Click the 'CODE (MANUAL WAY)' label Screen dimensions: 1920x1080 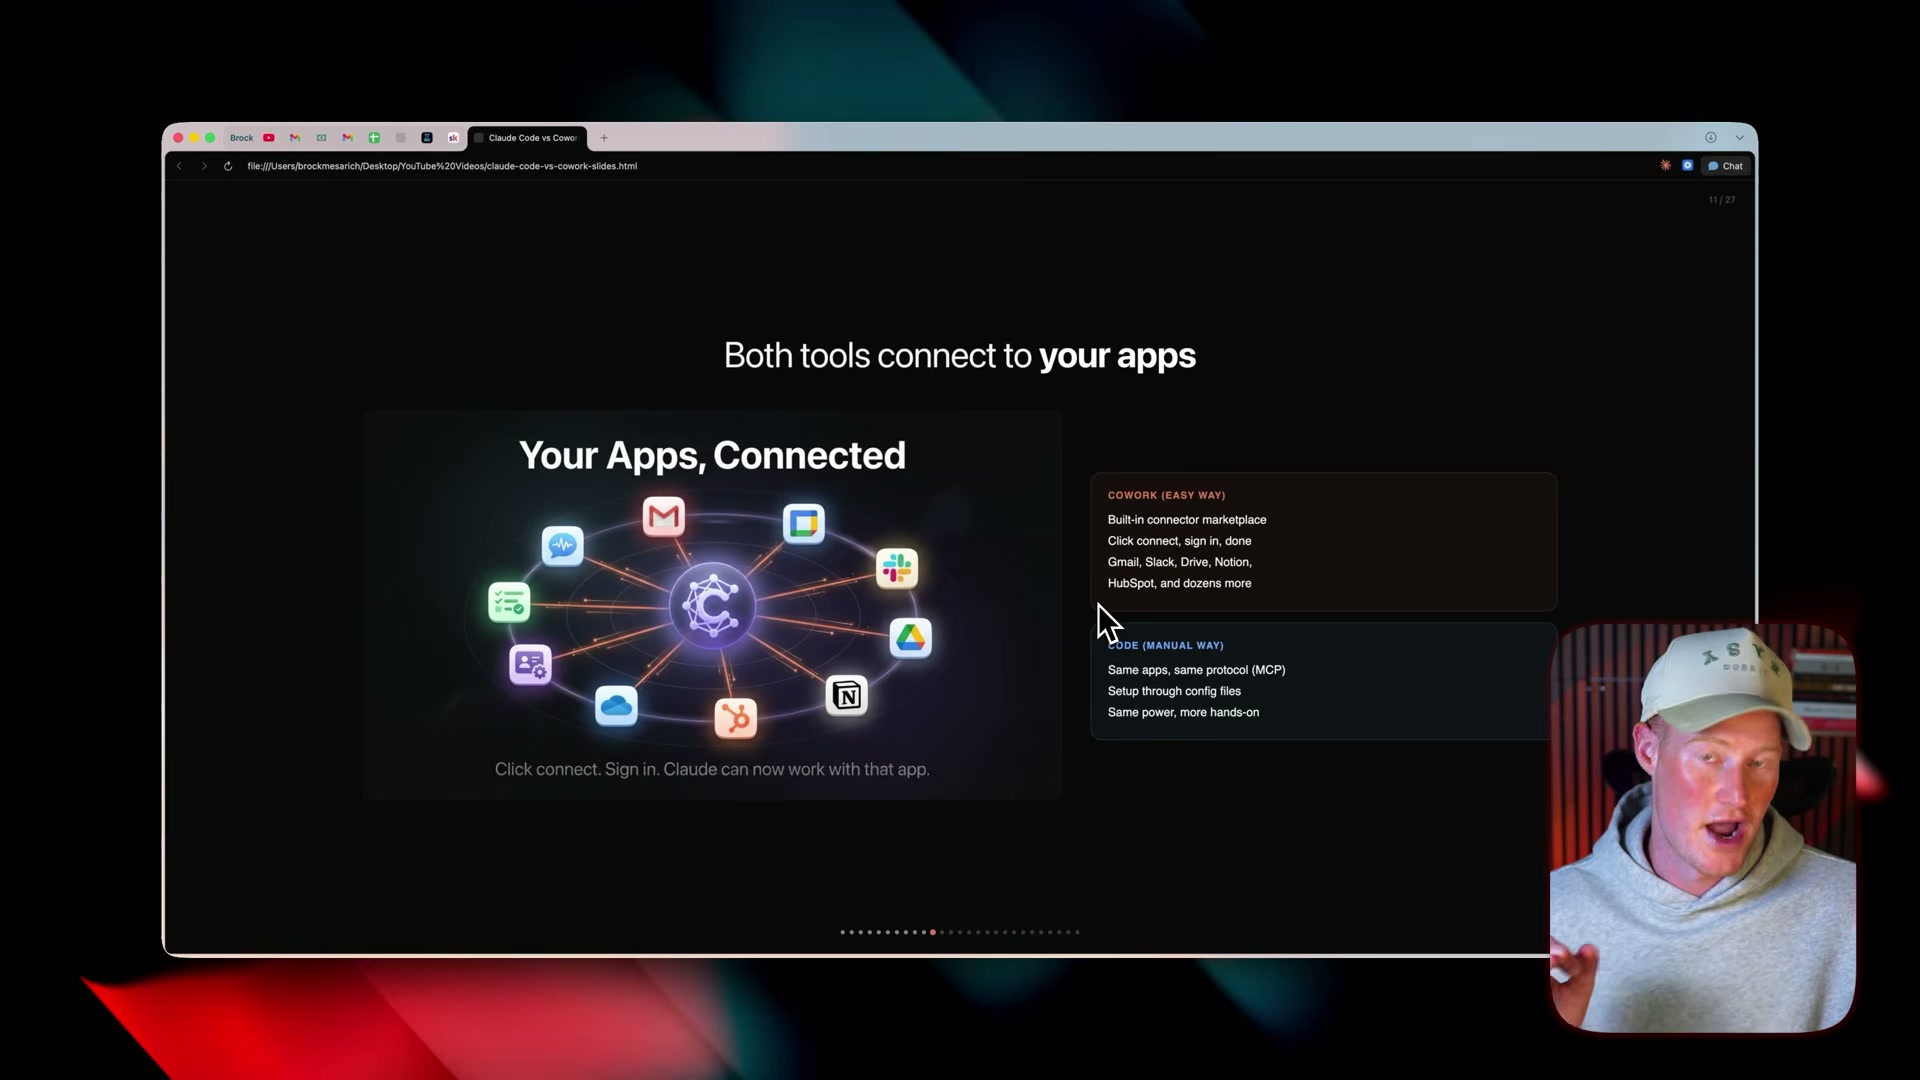point(1166,646)
